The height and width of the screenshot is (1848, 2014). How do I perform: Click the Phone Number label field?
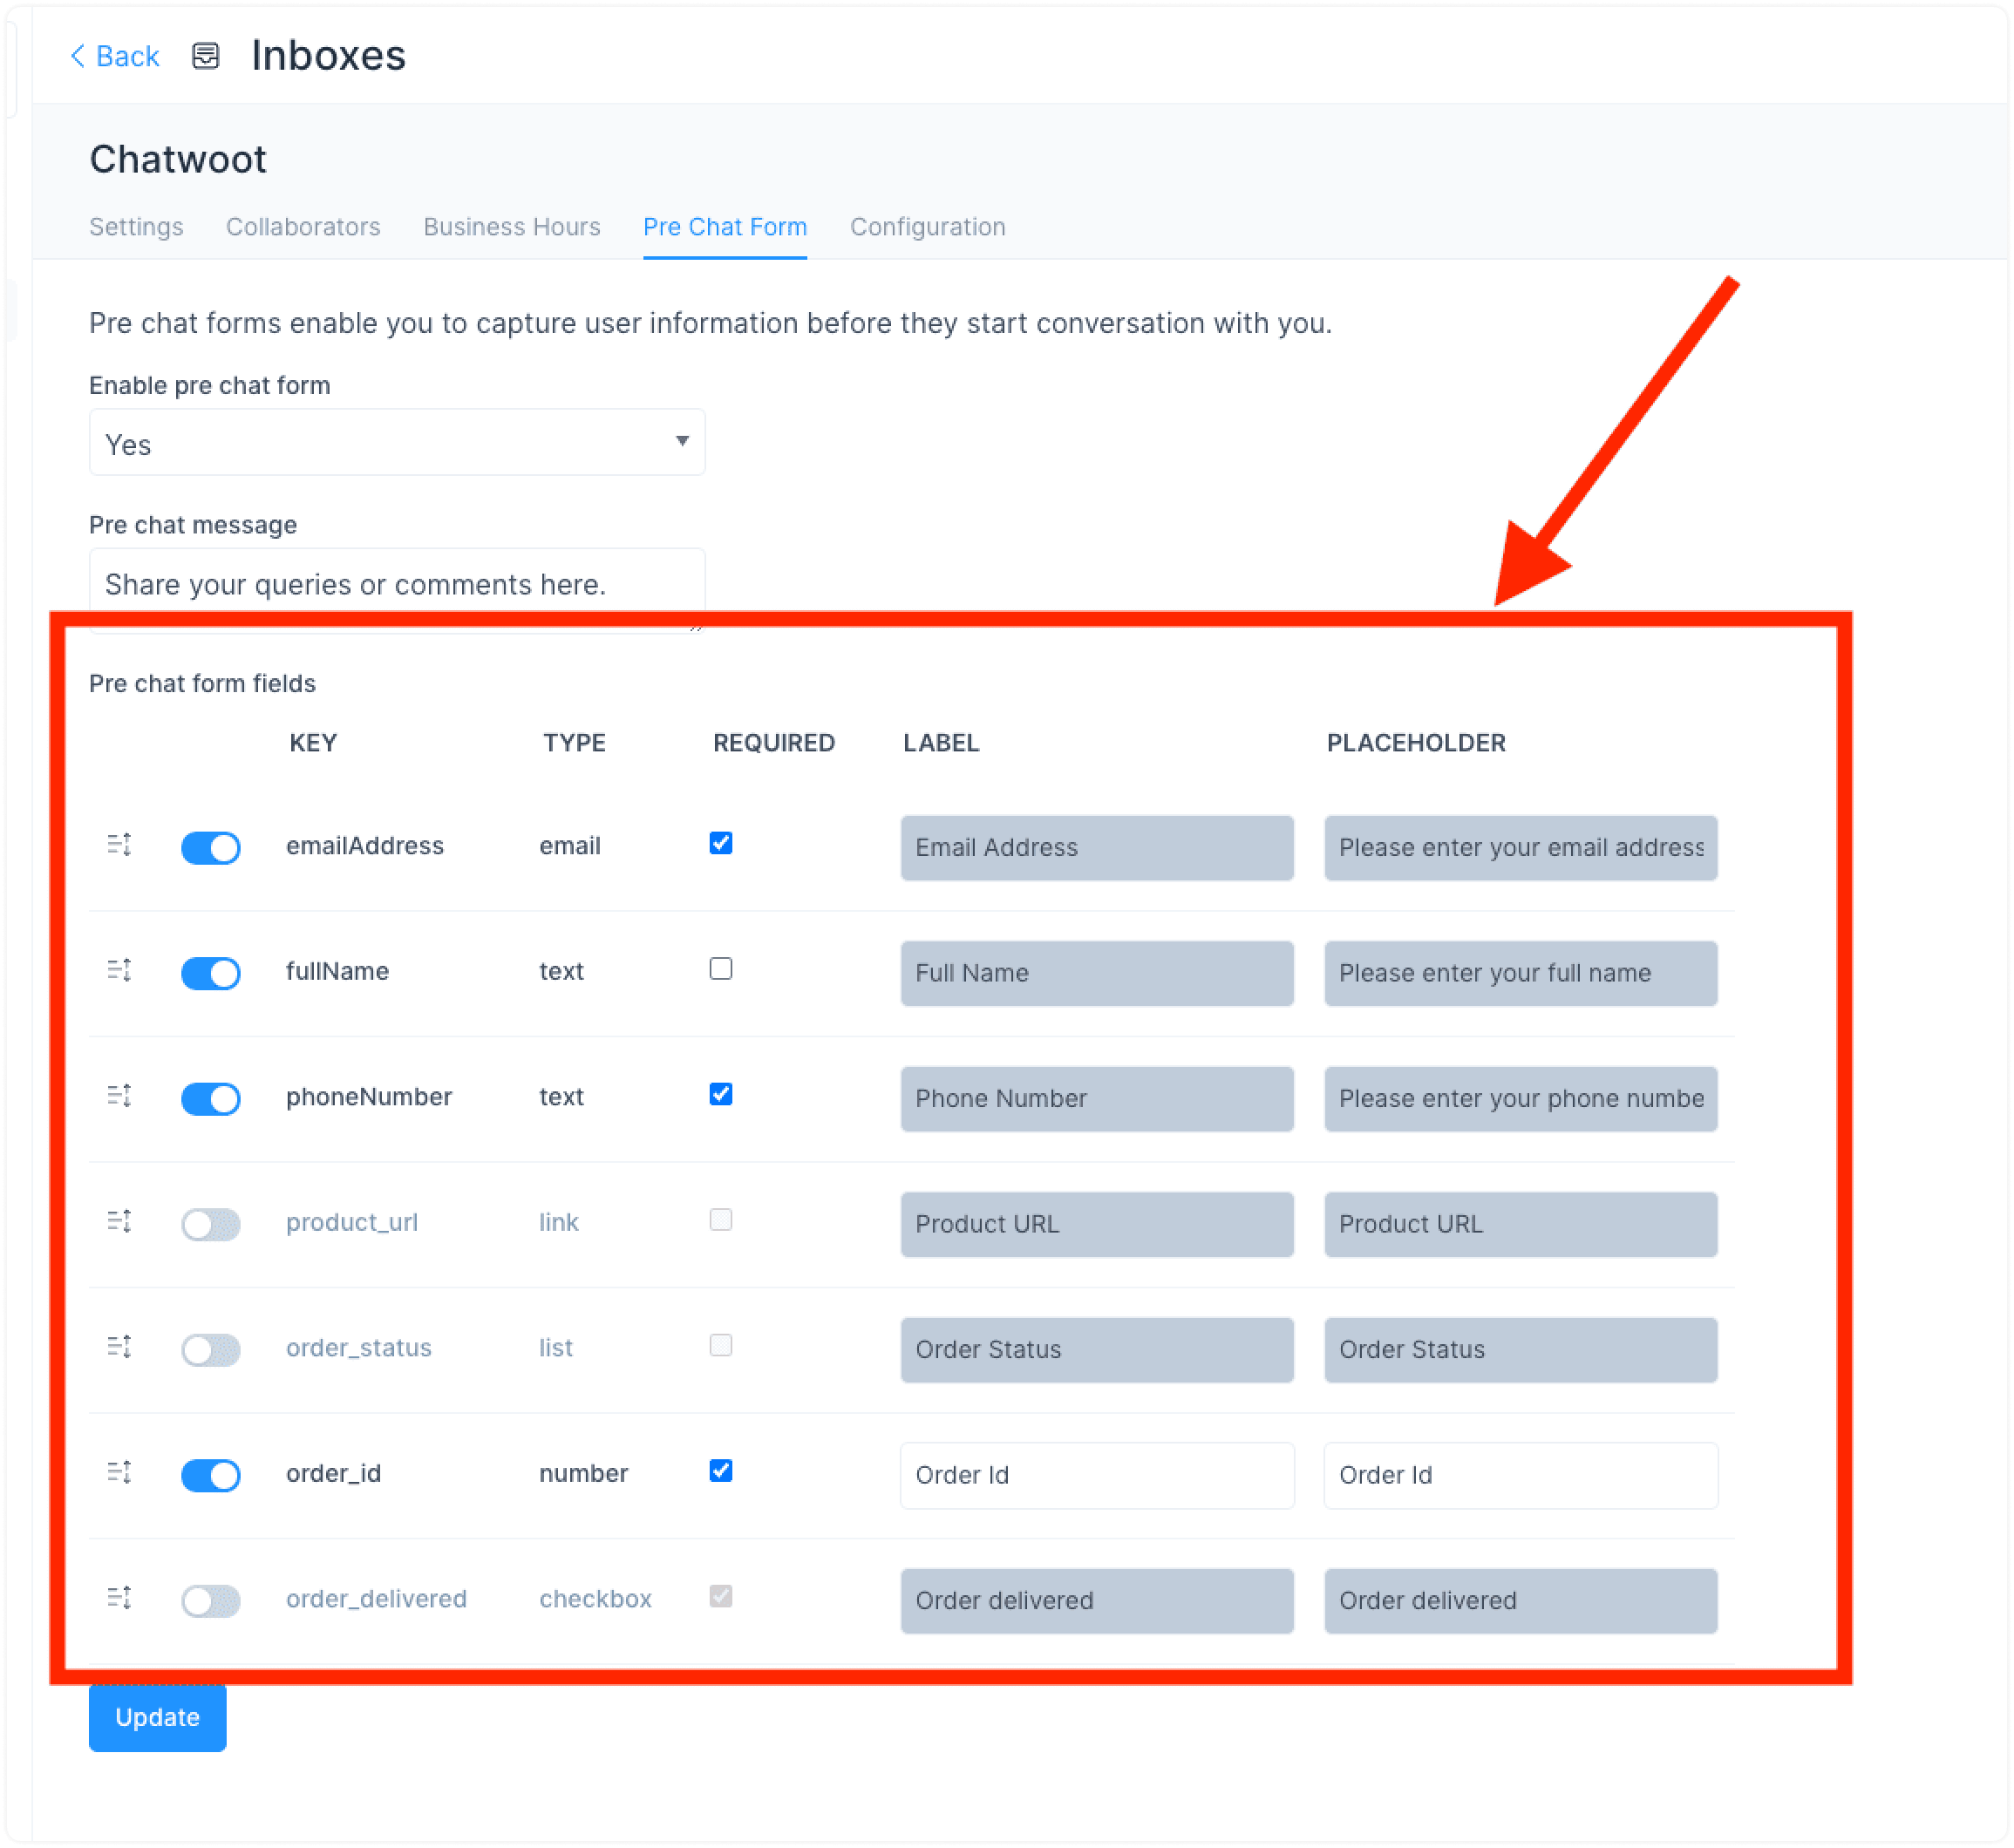tap(1097, 1099)
